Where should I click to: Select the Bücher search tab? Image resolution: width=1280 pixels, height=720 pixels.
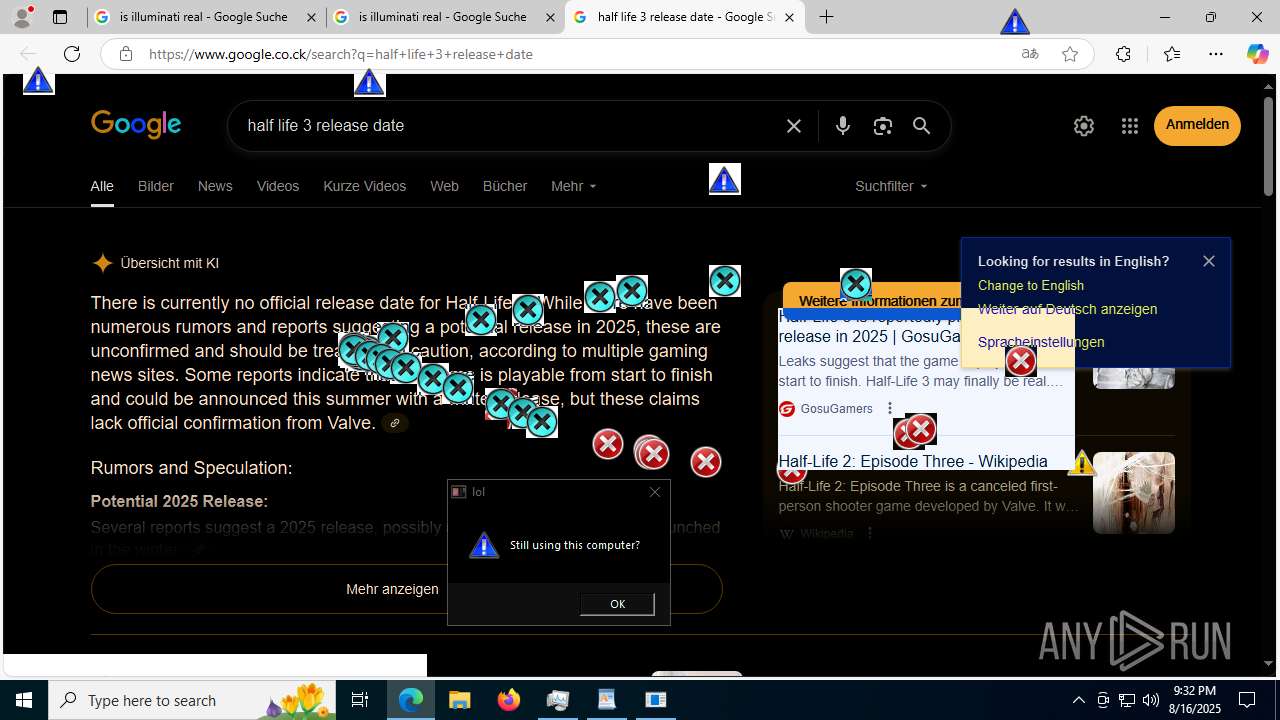[x=505, y=186]
